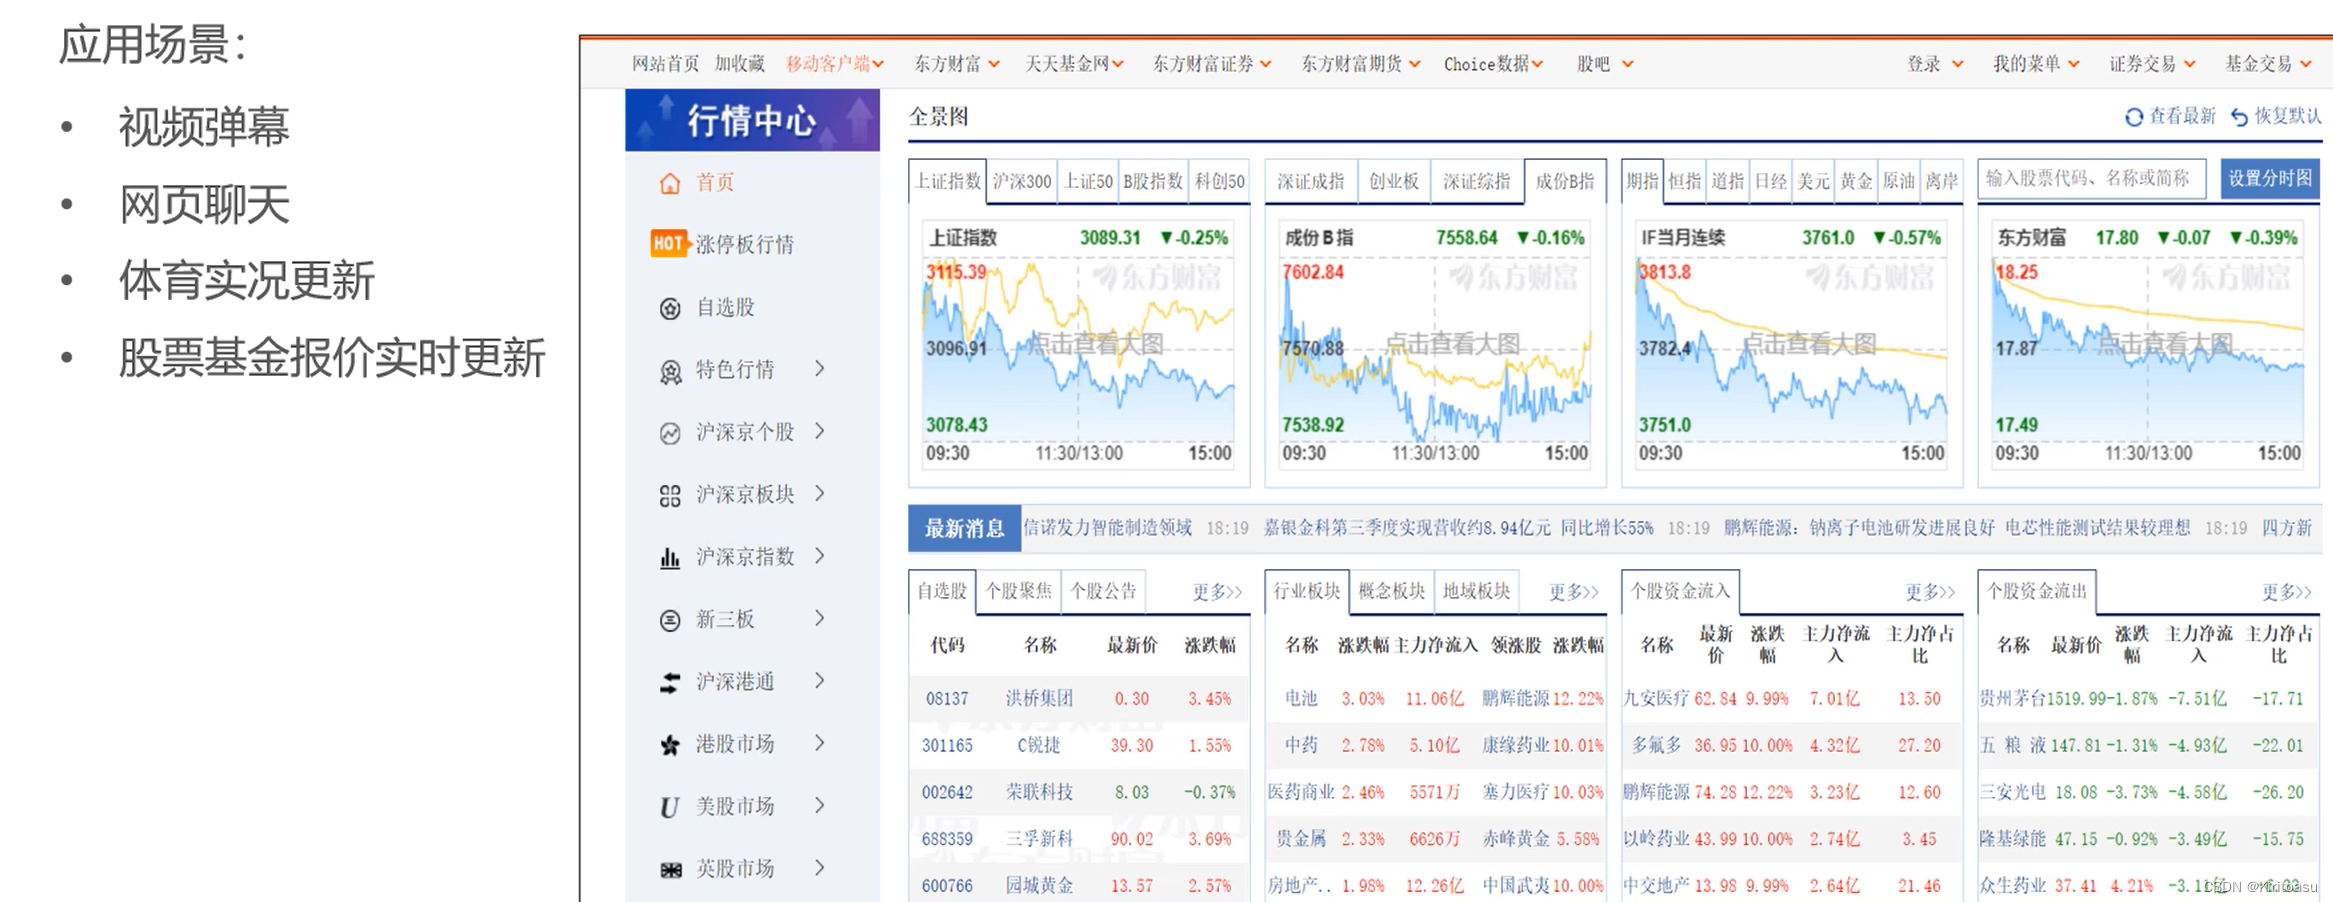Click stock code 301165

tap(947, 746)
